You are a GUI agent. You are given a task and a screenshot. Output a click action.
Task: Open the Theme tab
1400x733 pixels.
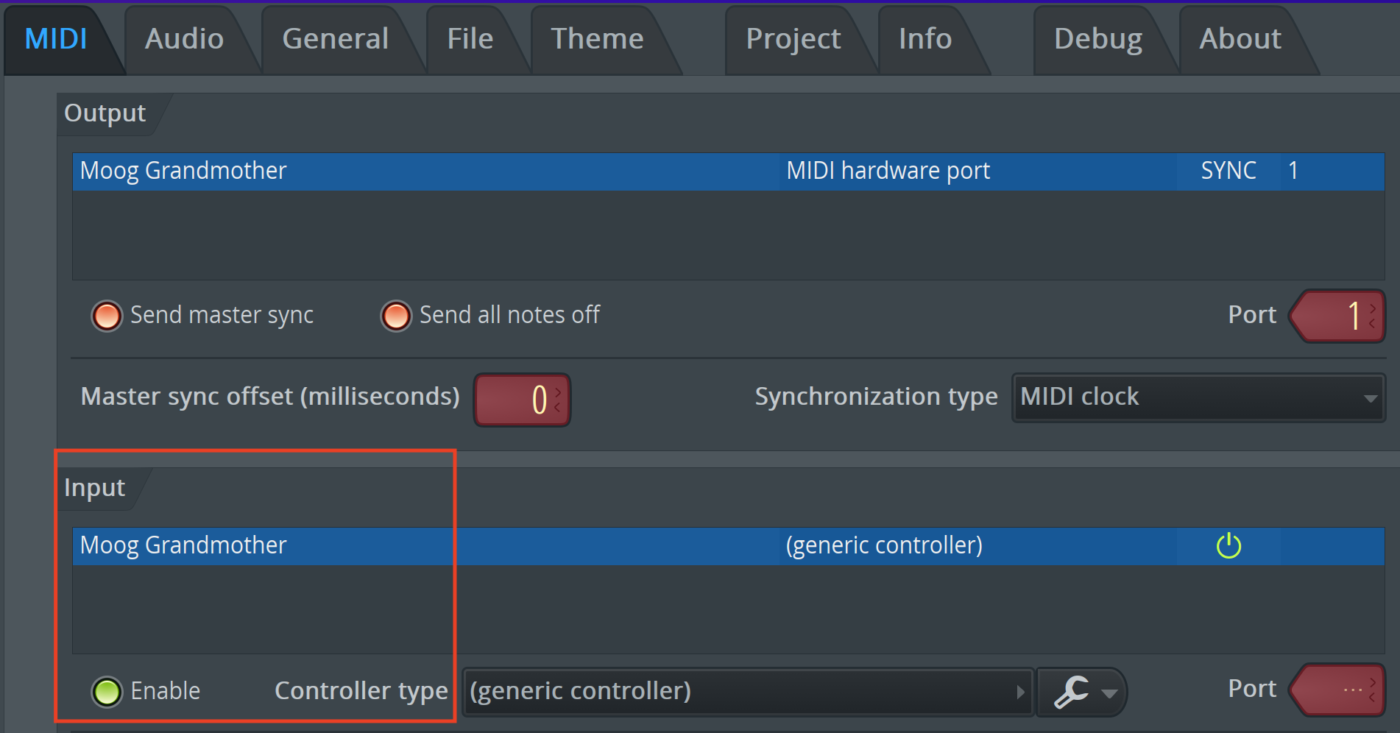coord(597,39)
